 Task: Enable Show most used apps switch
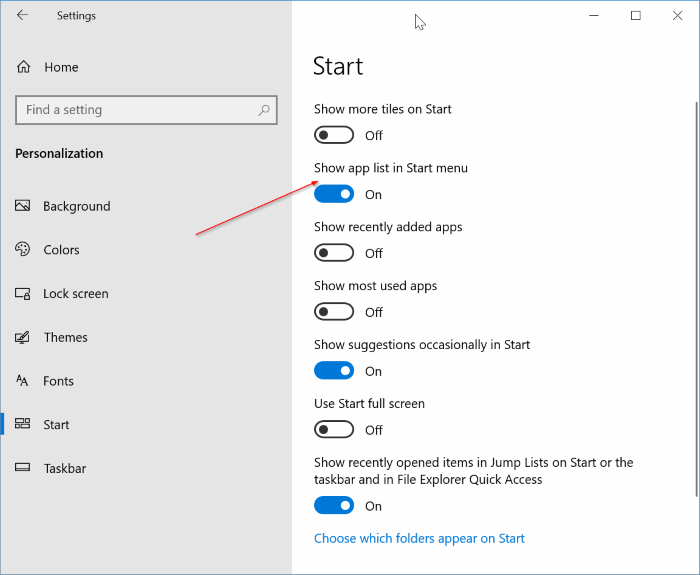click(334, 312)
